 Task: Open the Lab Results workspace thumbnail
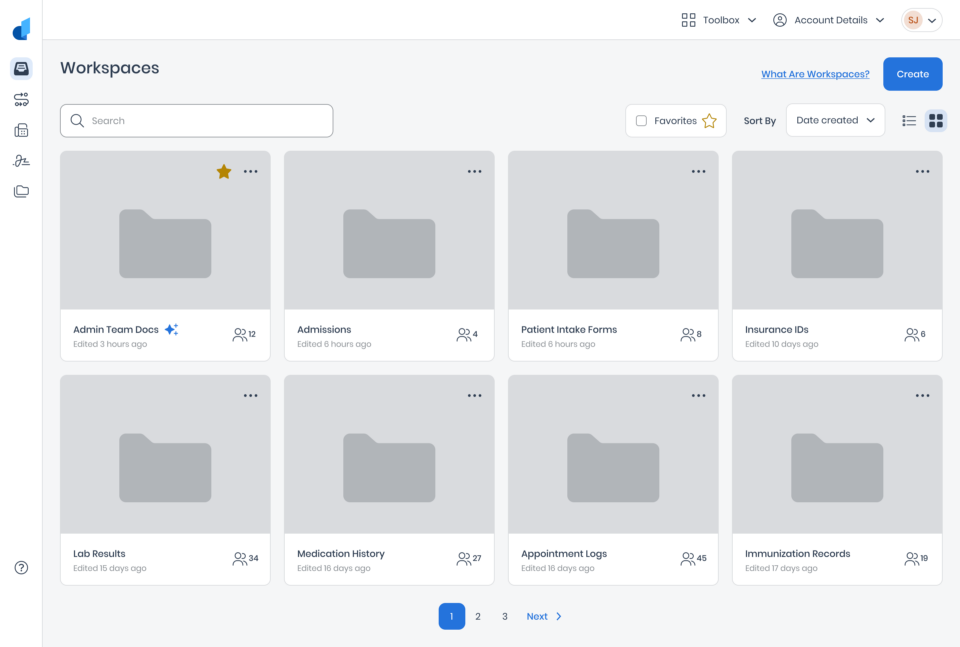(x=165, y=454)
